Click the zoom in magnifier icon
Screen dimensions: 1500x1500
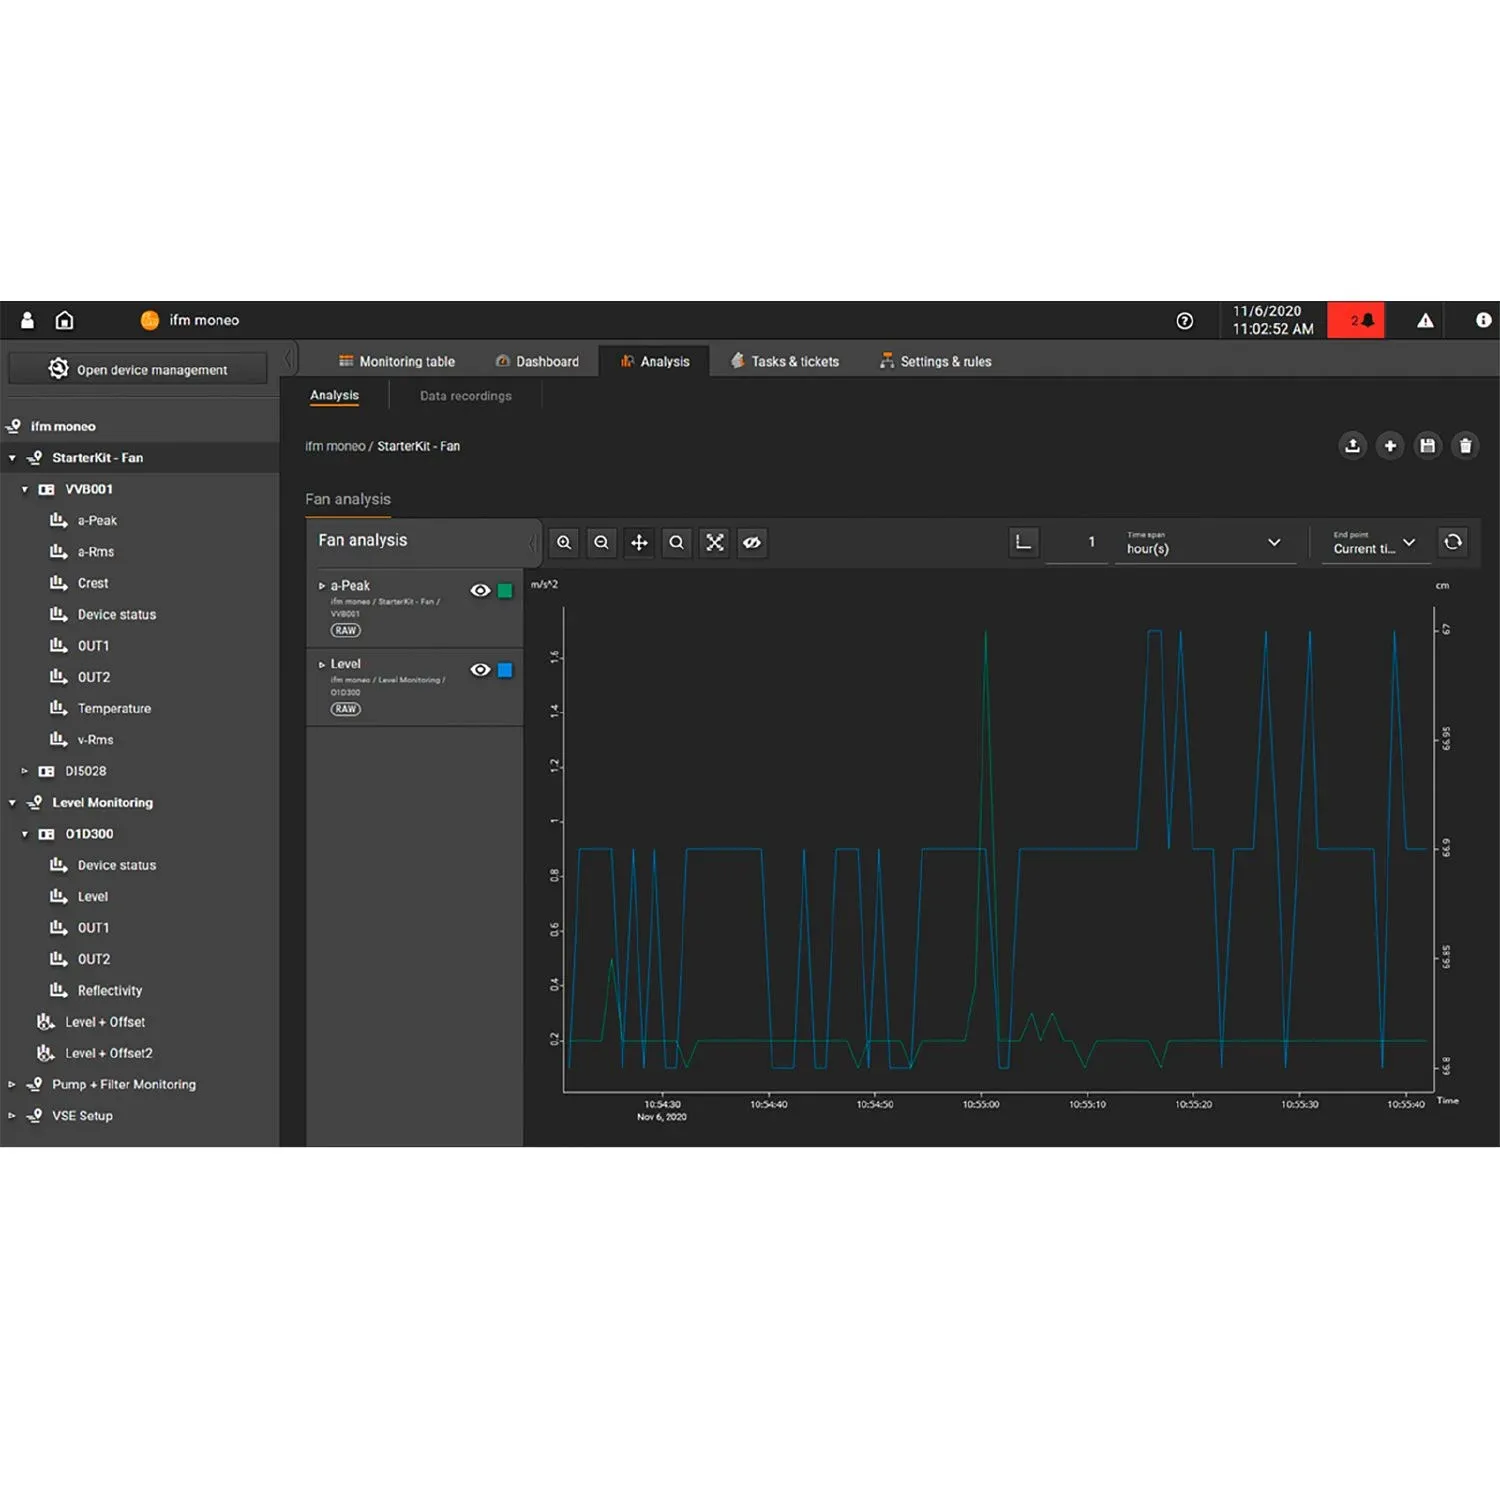coord(564,542)
